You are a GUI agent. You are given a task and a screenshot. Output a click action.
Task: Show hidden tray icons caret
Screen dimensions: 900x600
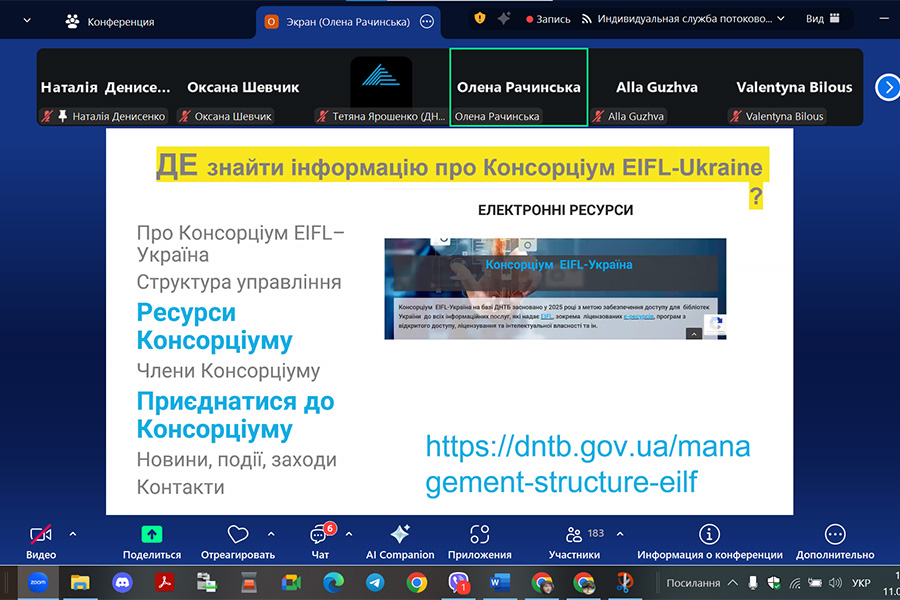coord(732,583)
